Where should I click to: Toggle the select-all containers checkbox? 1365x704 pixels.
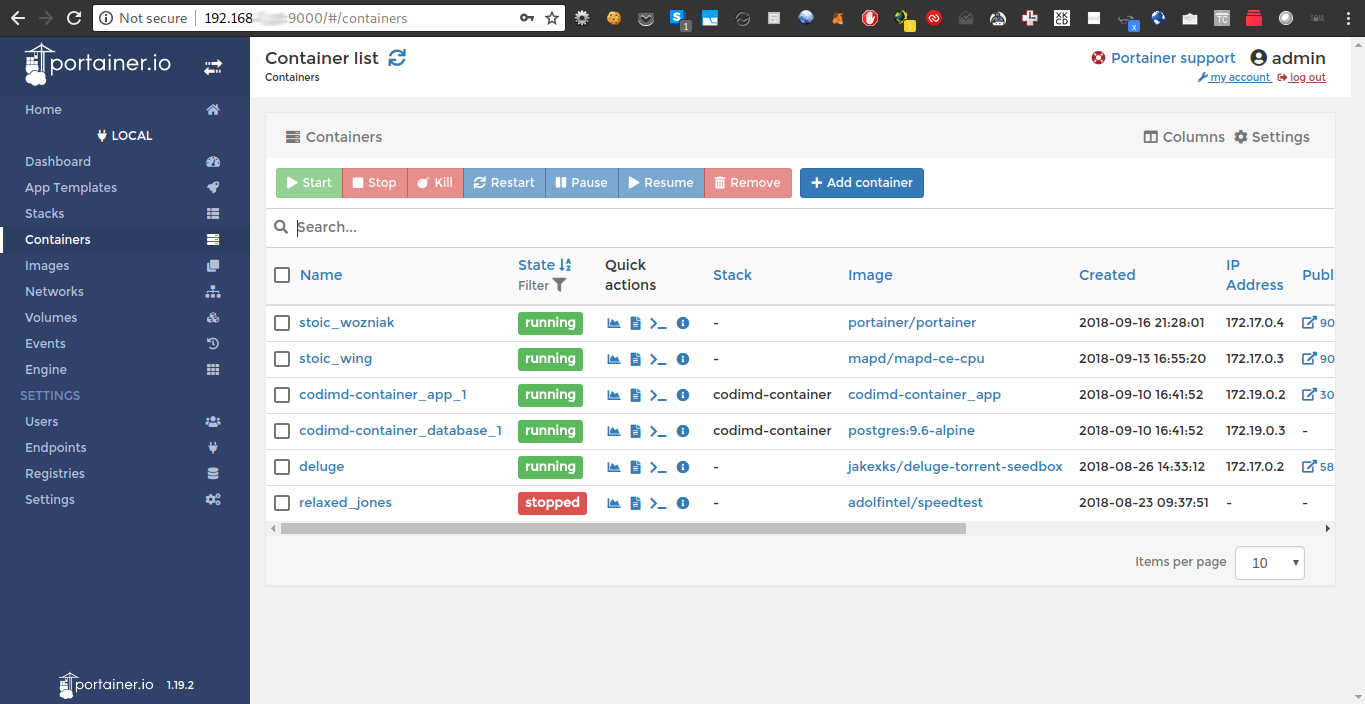click(282, 275)
